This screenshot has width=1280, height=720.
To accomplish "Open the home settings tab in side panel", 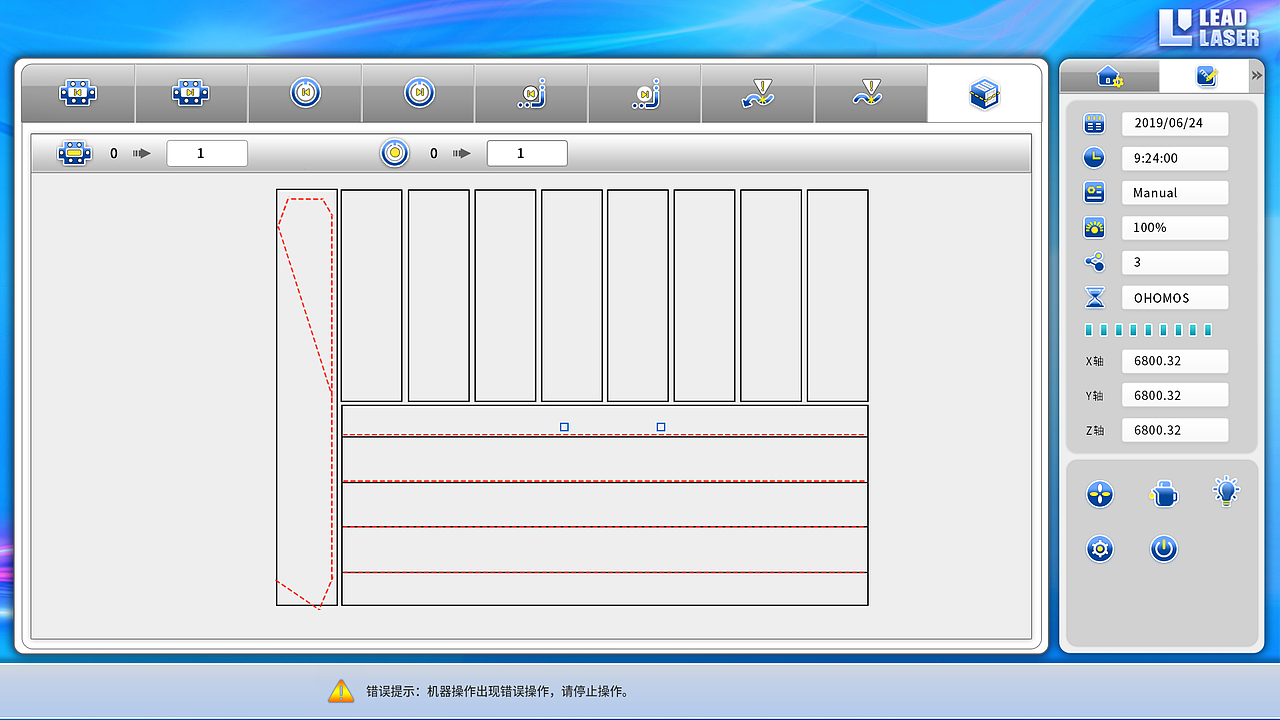I will [x=1110, y=76].
